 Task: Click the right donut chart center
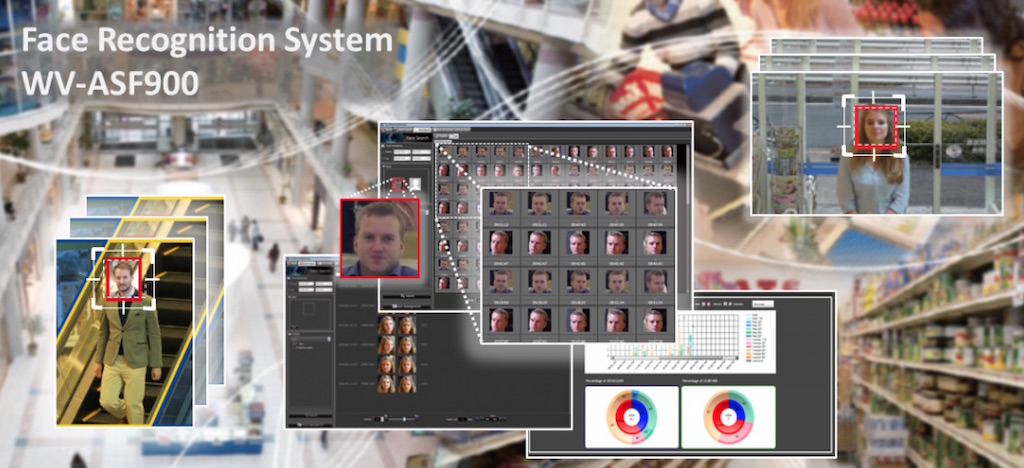(x=728, y=414)
